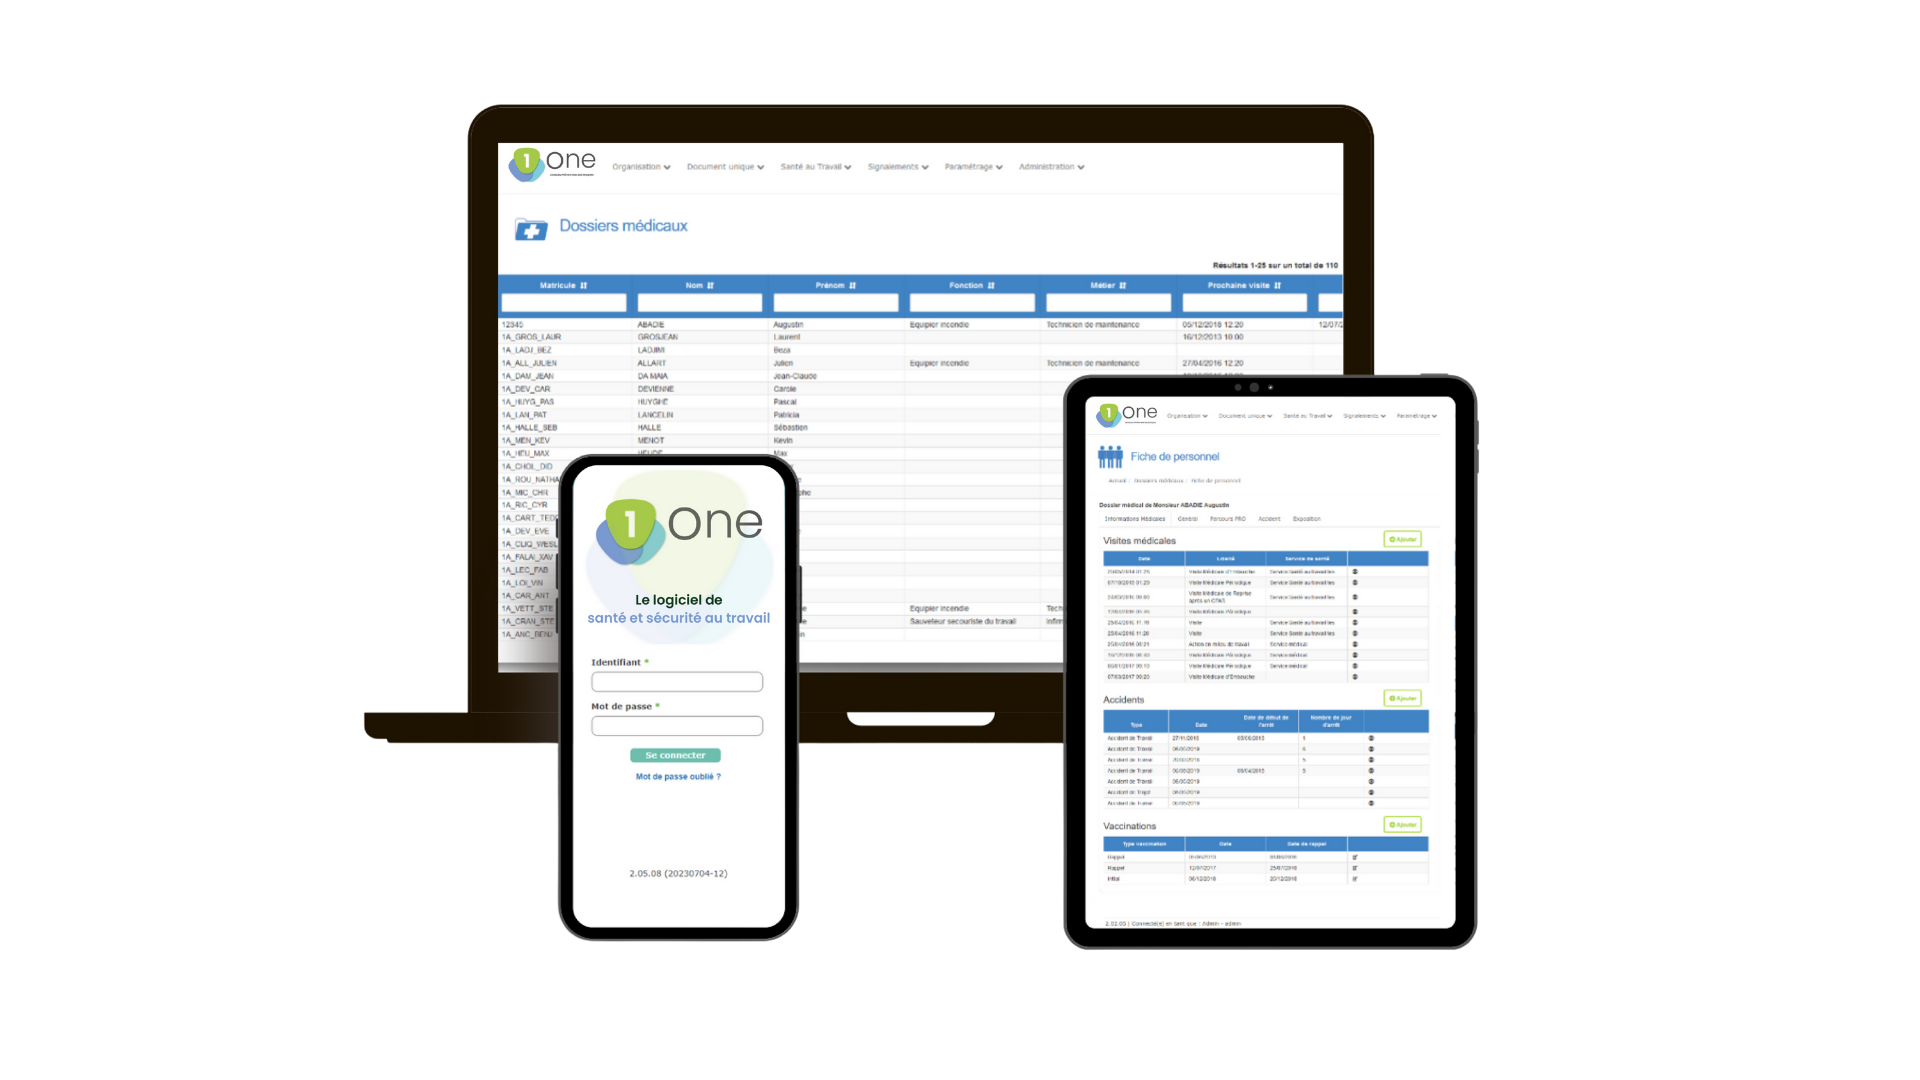Click the Identifiant input field
1920x1080 pixels.
(676, 682)
